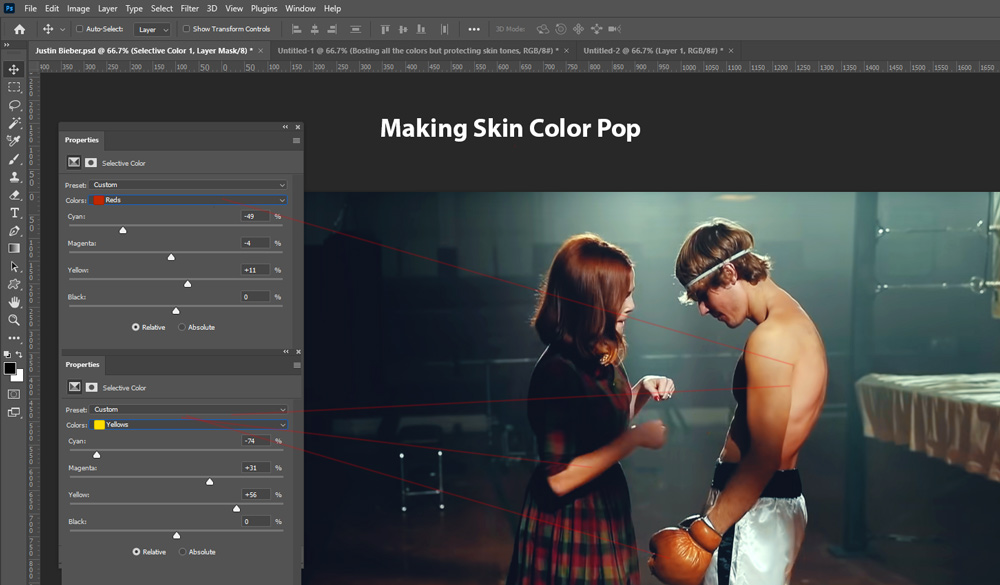The image size is (1000, 585).
Task: Close the Untitled-1 document tab
Action: (x=566, y=50)
